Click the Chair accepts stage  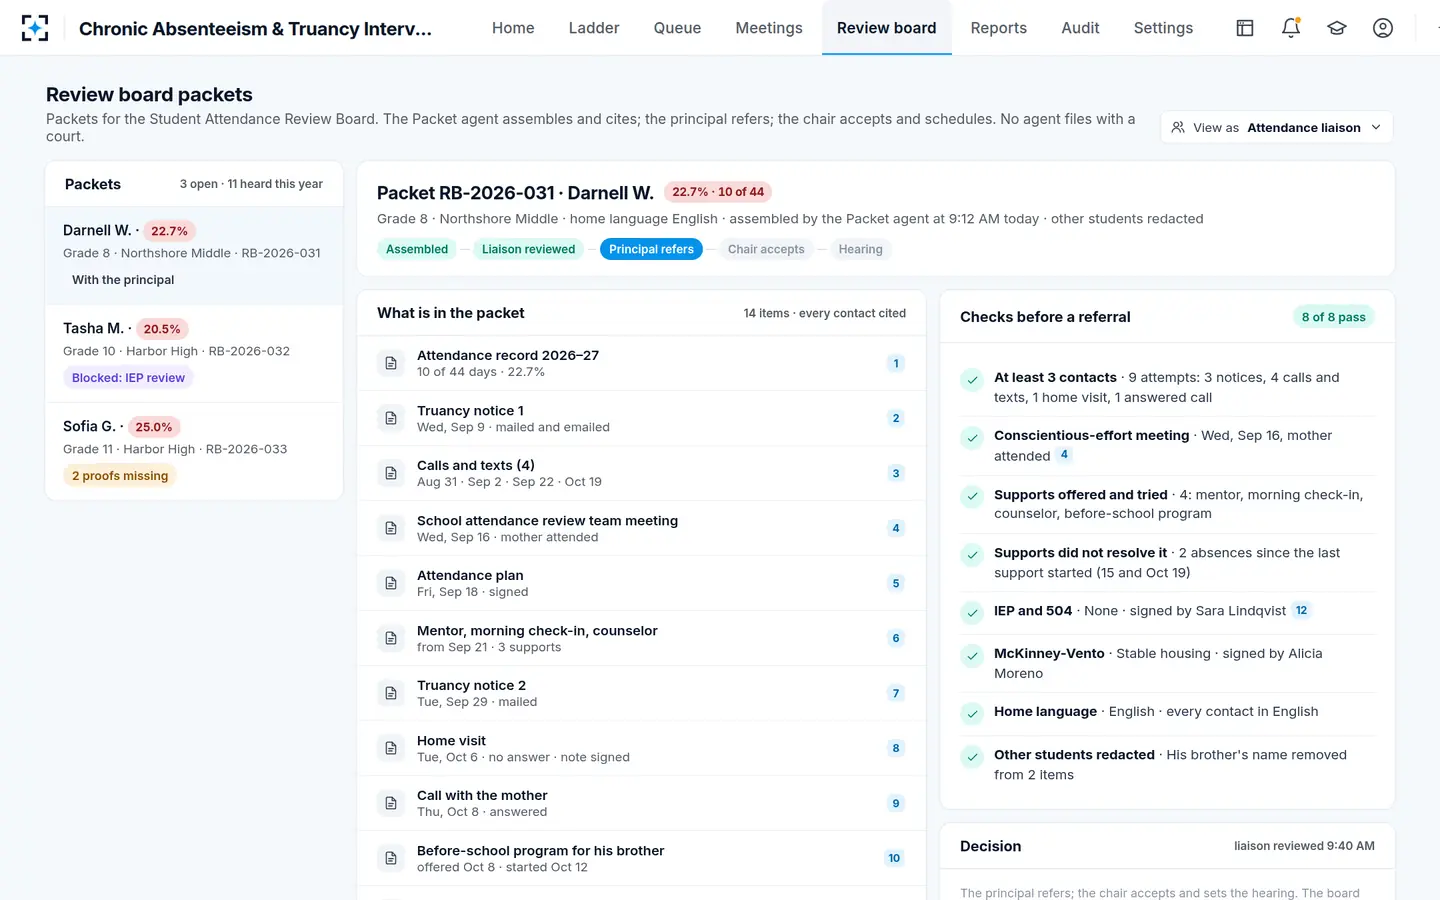766,249
